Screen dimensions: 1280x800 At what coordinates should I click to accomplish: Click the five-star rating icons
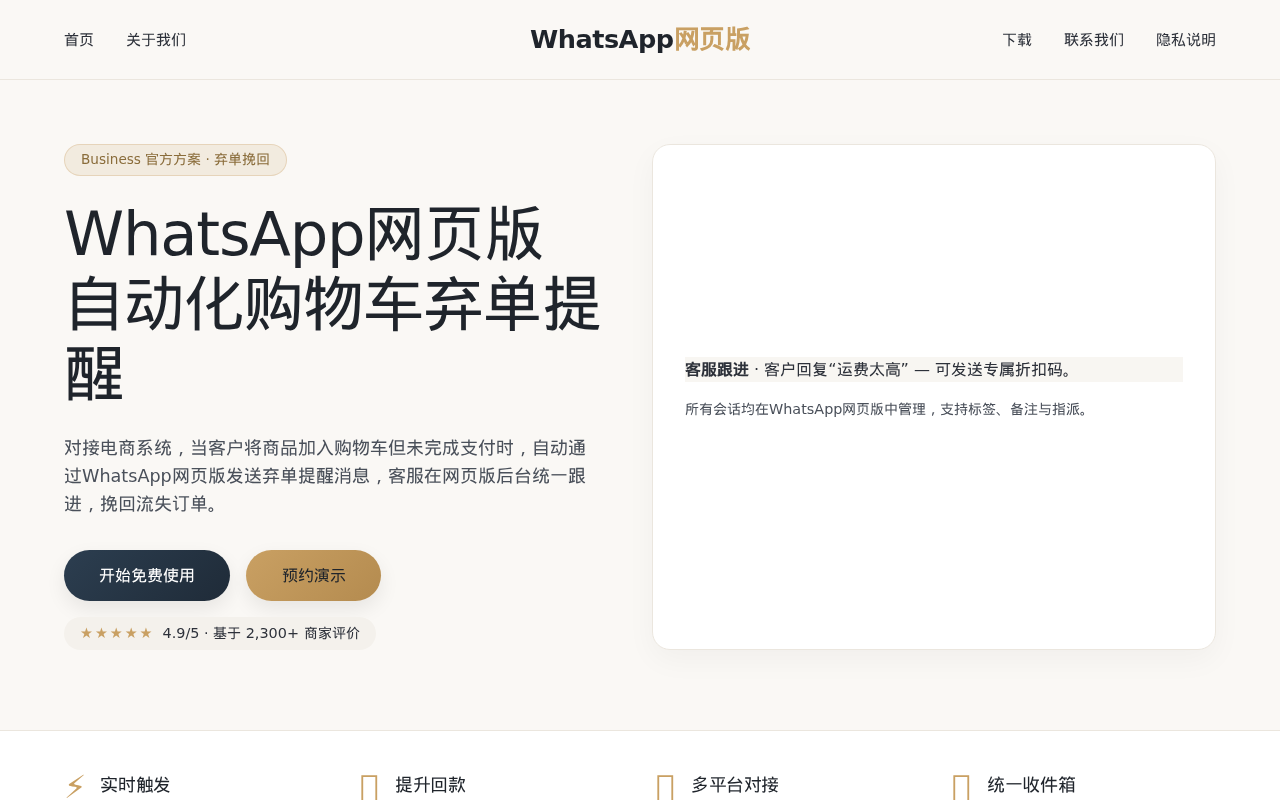(x=116, y=633)
